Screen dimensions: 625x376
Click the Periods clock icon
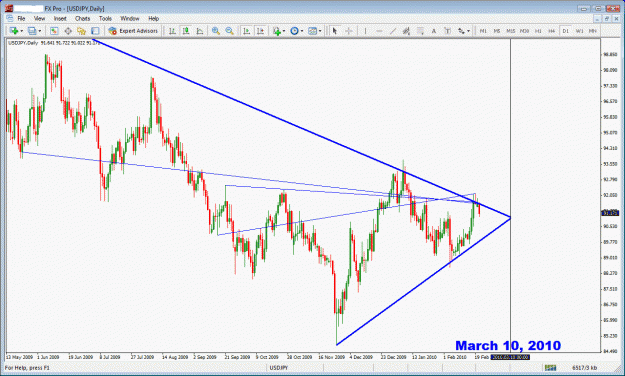click(294, 31)
